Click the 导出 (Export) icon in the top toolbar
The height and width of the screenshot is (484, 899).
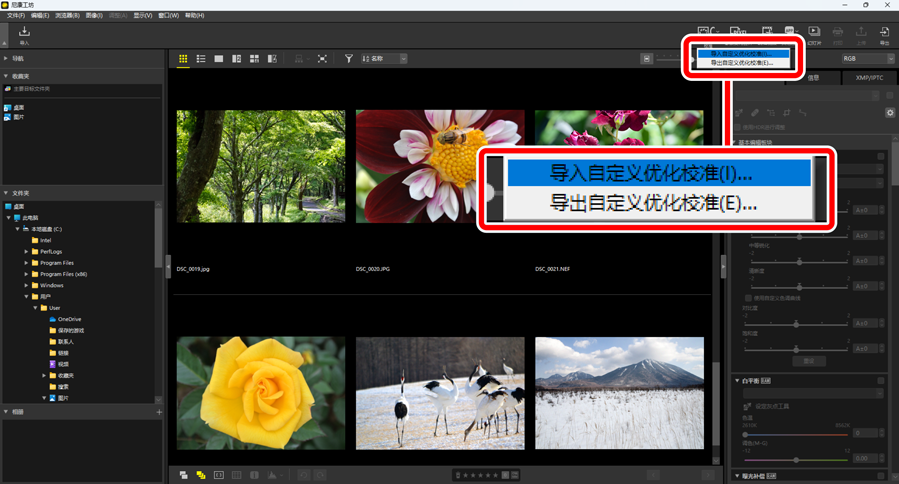884,34
